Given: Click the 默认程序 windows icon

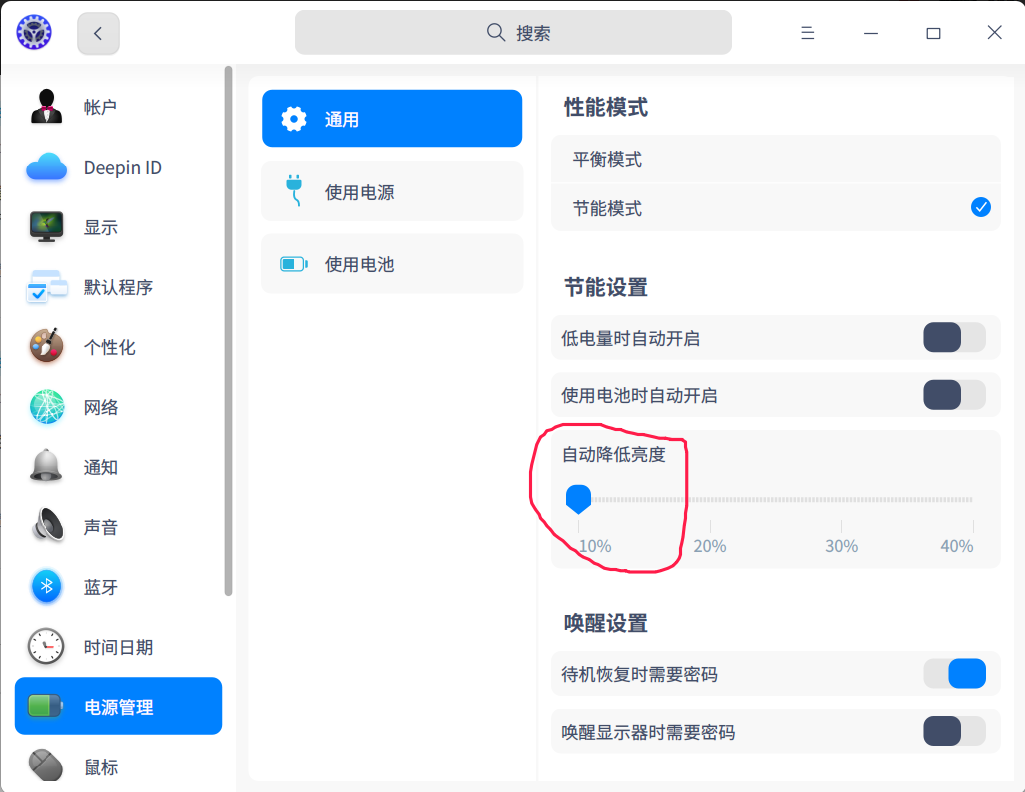Looking at the screenshot, I should (x=46, y=287).
